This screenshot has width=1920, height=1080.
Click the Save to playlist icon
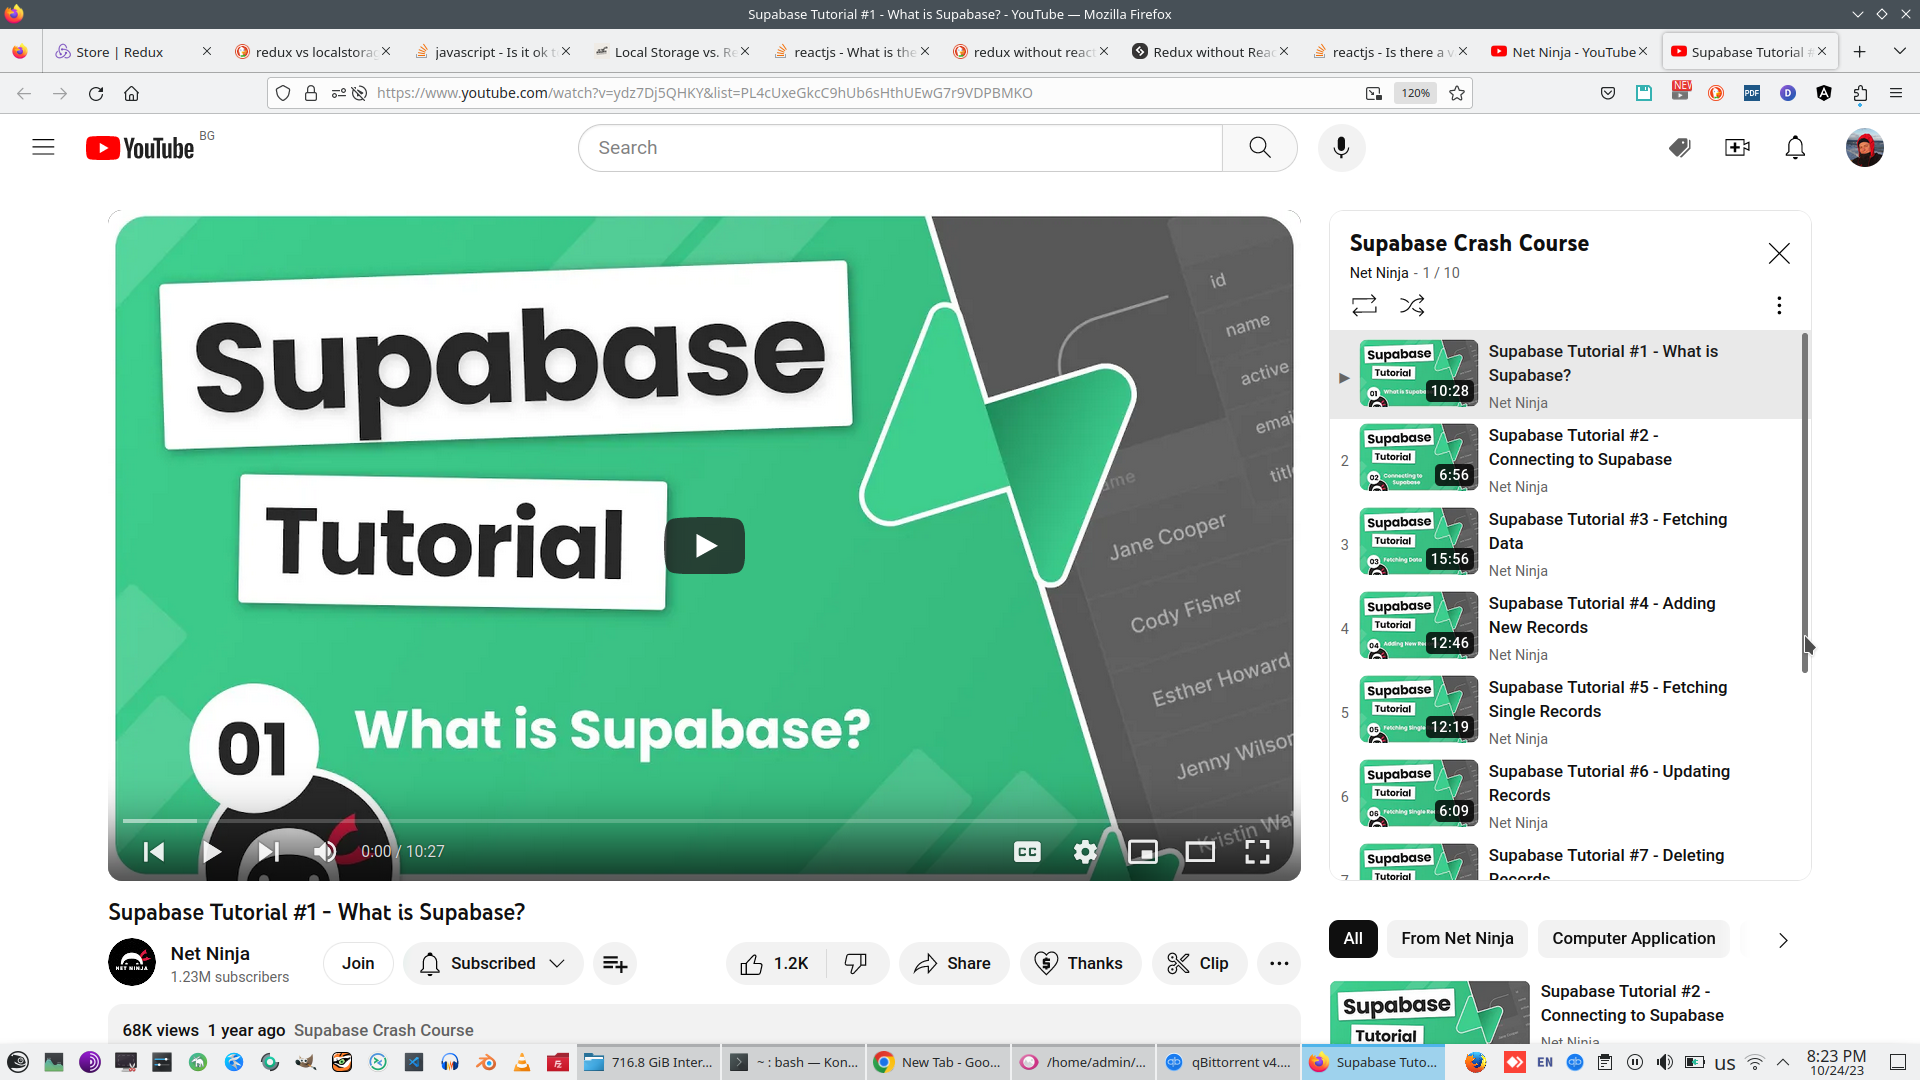tap(615, 964)
